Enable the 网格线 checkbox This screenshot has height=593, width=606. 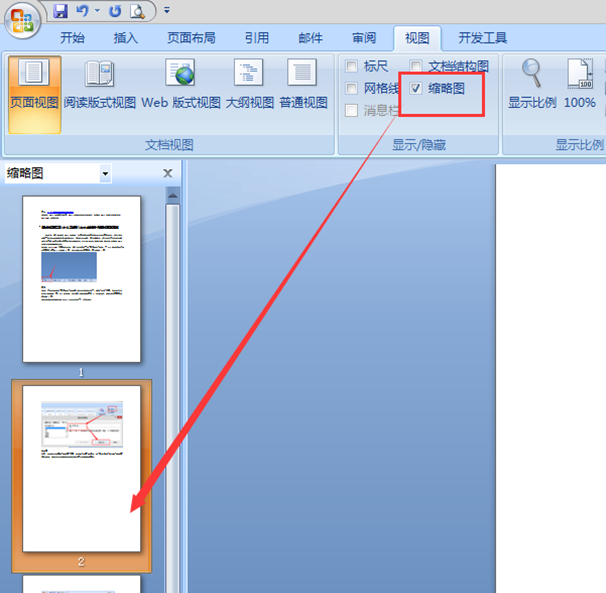[x=351, y=89]
